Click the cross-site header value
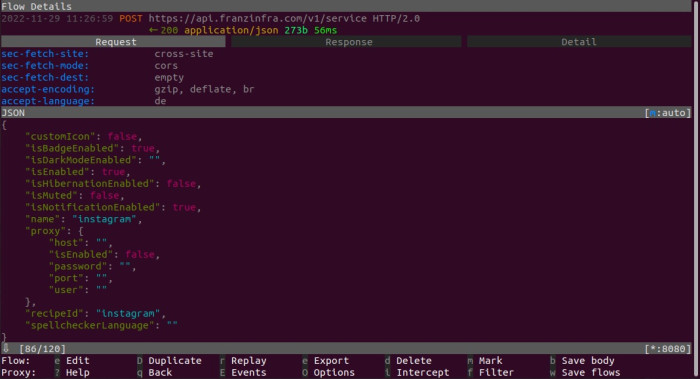 184,54
